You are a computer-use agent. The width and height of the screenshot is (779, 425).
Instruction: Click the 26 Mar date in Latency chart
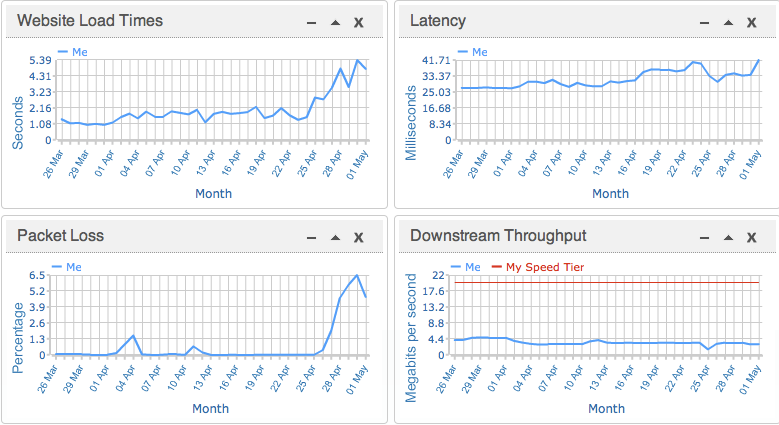(x=453, y=165)
